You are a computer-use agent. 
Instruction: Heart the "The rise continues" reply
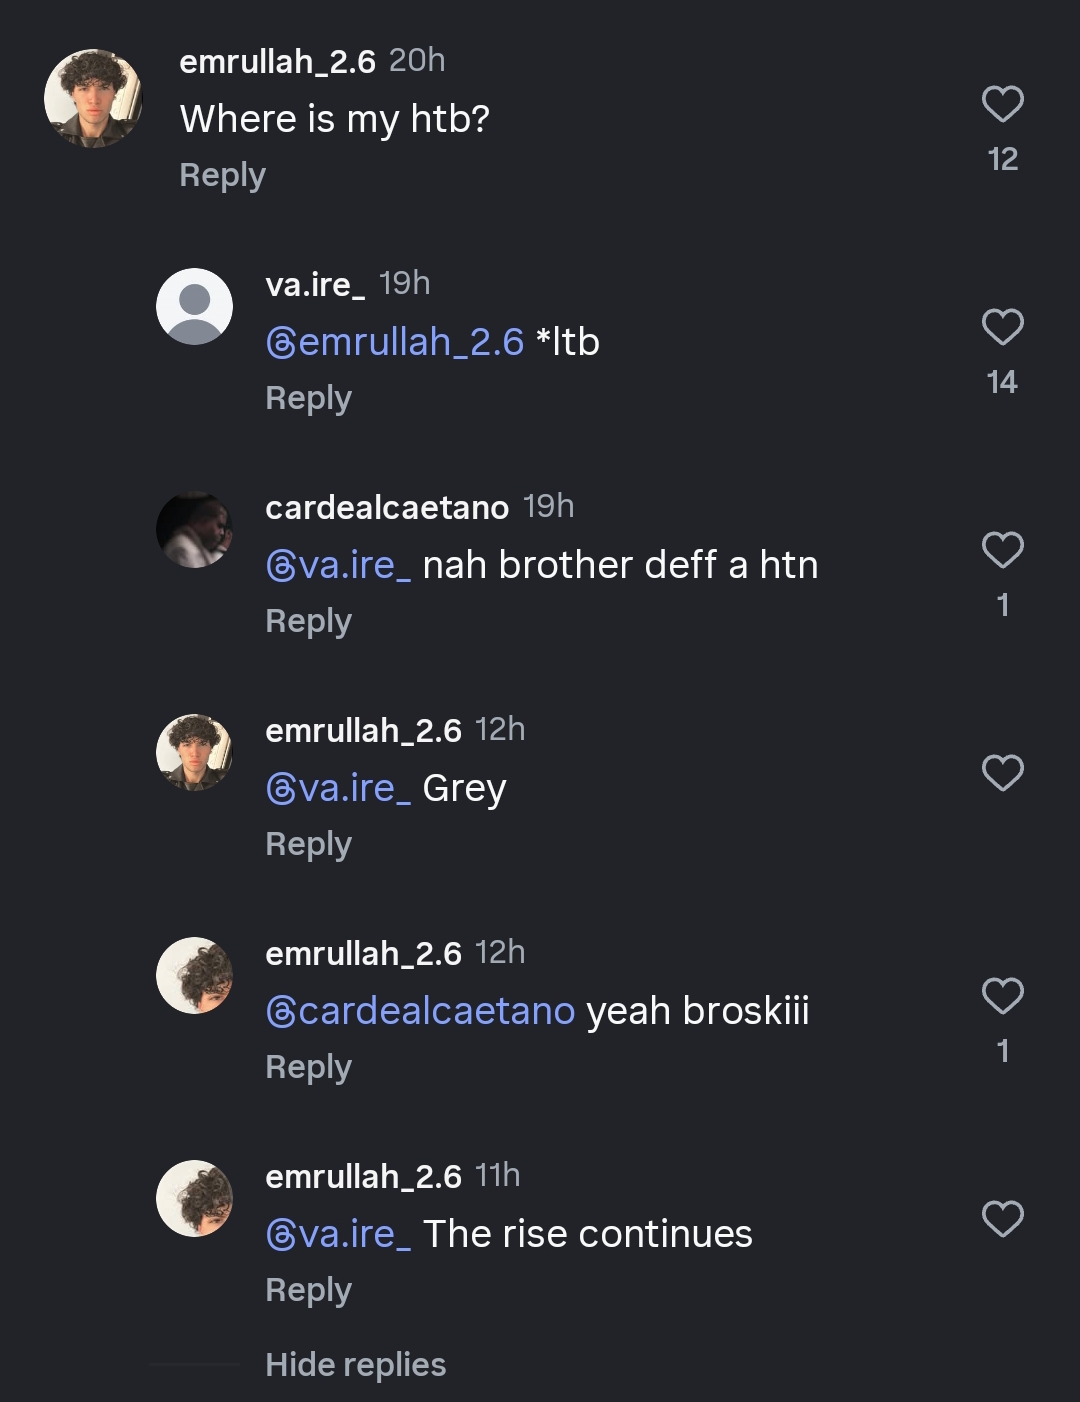[1002, 1220]
